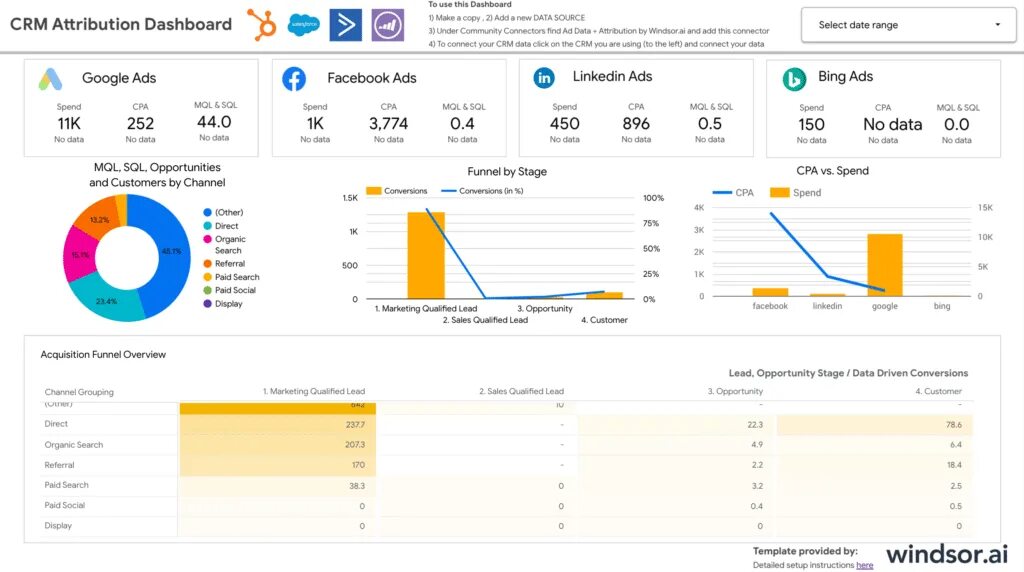
Task: Click the google Spend bar in chart
Action: pos(885,265)
